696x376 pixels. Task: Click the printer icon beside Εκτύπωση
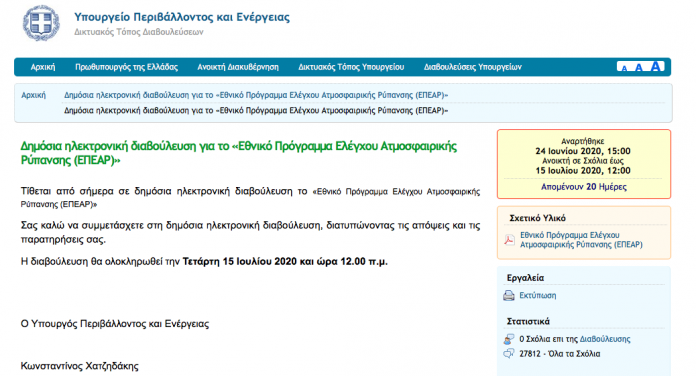(509, 295)
